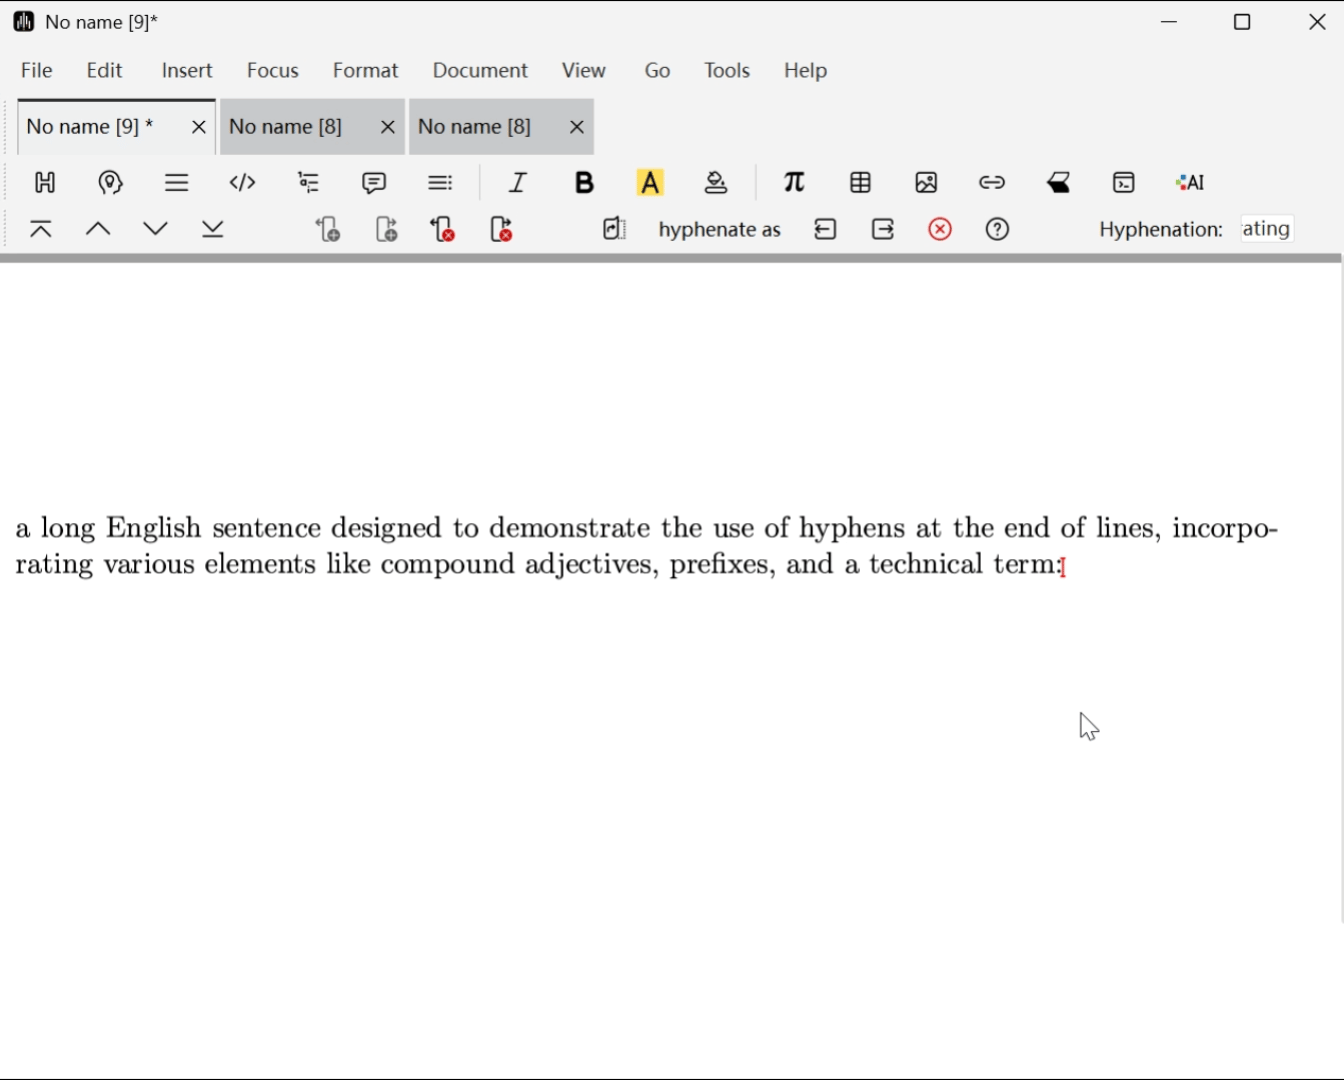The height and width of the screenshot is (1080, 1344).
Task: Jump to bottom with double-down arrow
Action: pyautogui.click(x=213, y=230)
